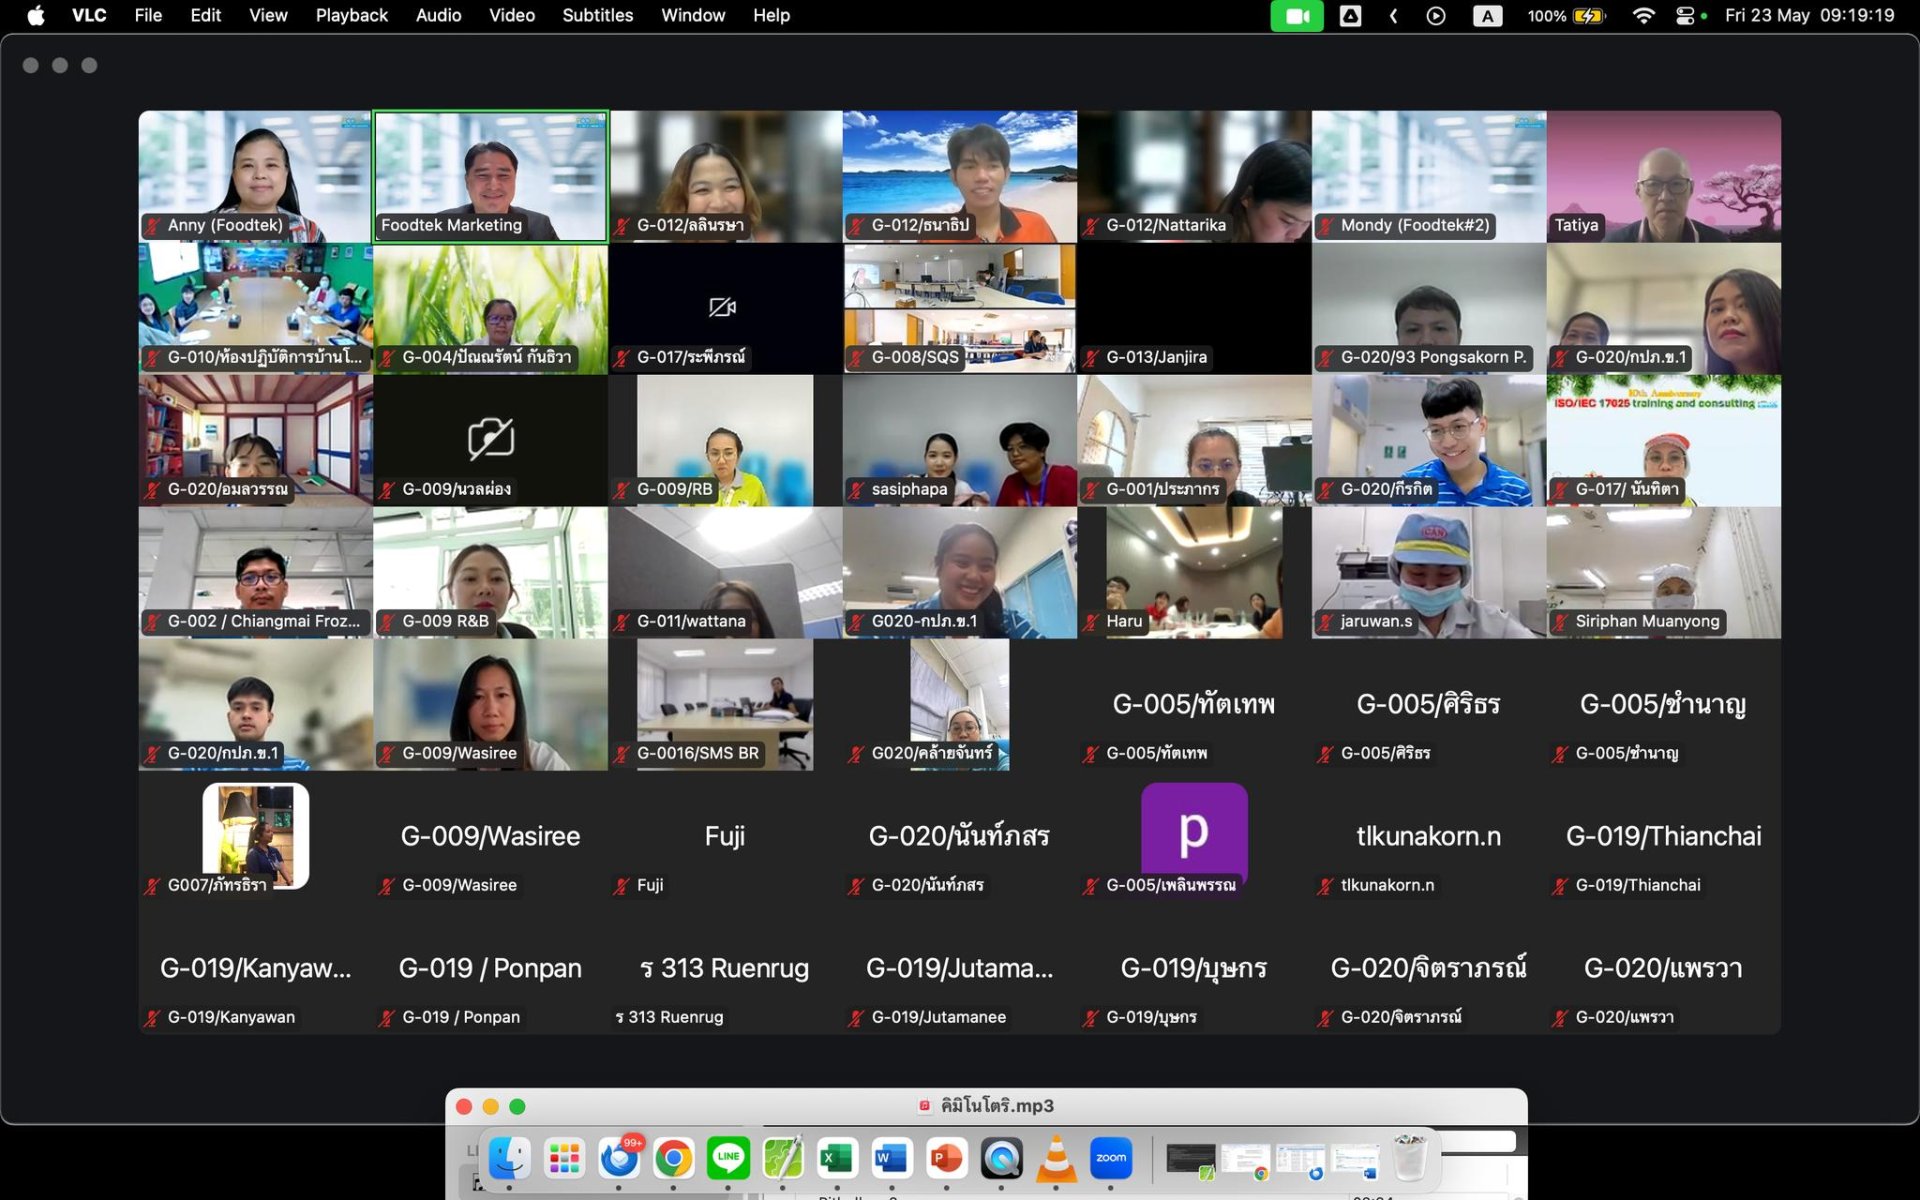1920x1200 pixels.
Task: Restore the minimized dark terminal window in dock
Action: click(1190, 1159)
